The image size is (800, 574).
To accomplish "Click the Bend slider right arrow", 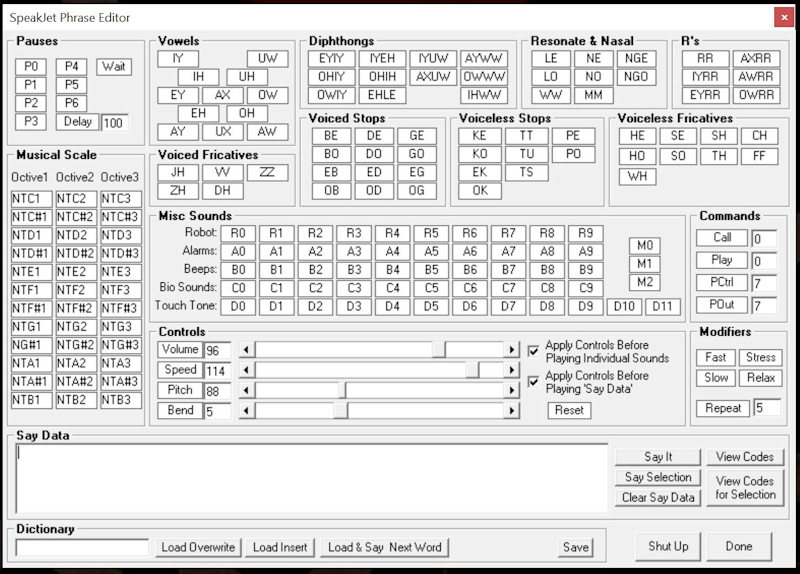I will click(x=512, y=410).
